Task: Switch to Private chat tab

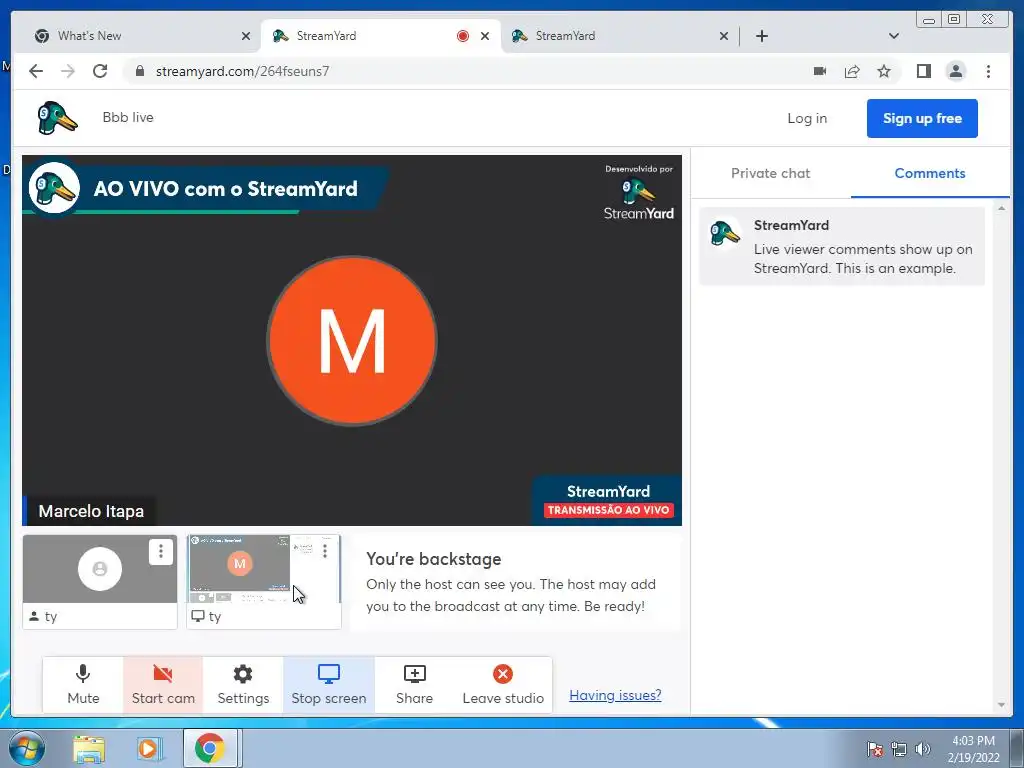Action: tap(770, 173)
